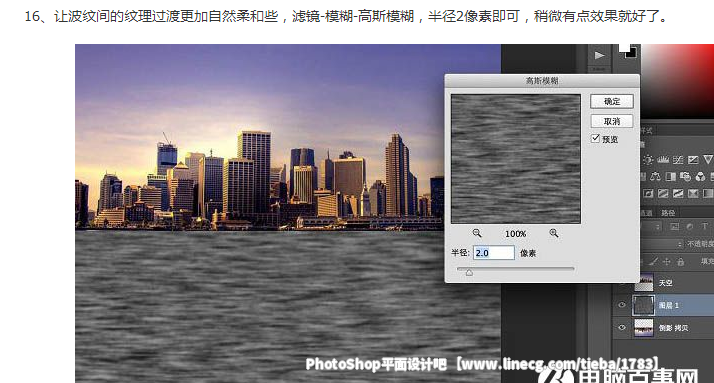The image size is (714, 383).
Task: Toggle the 预览 preview checkbox
Action: point(595,138)
